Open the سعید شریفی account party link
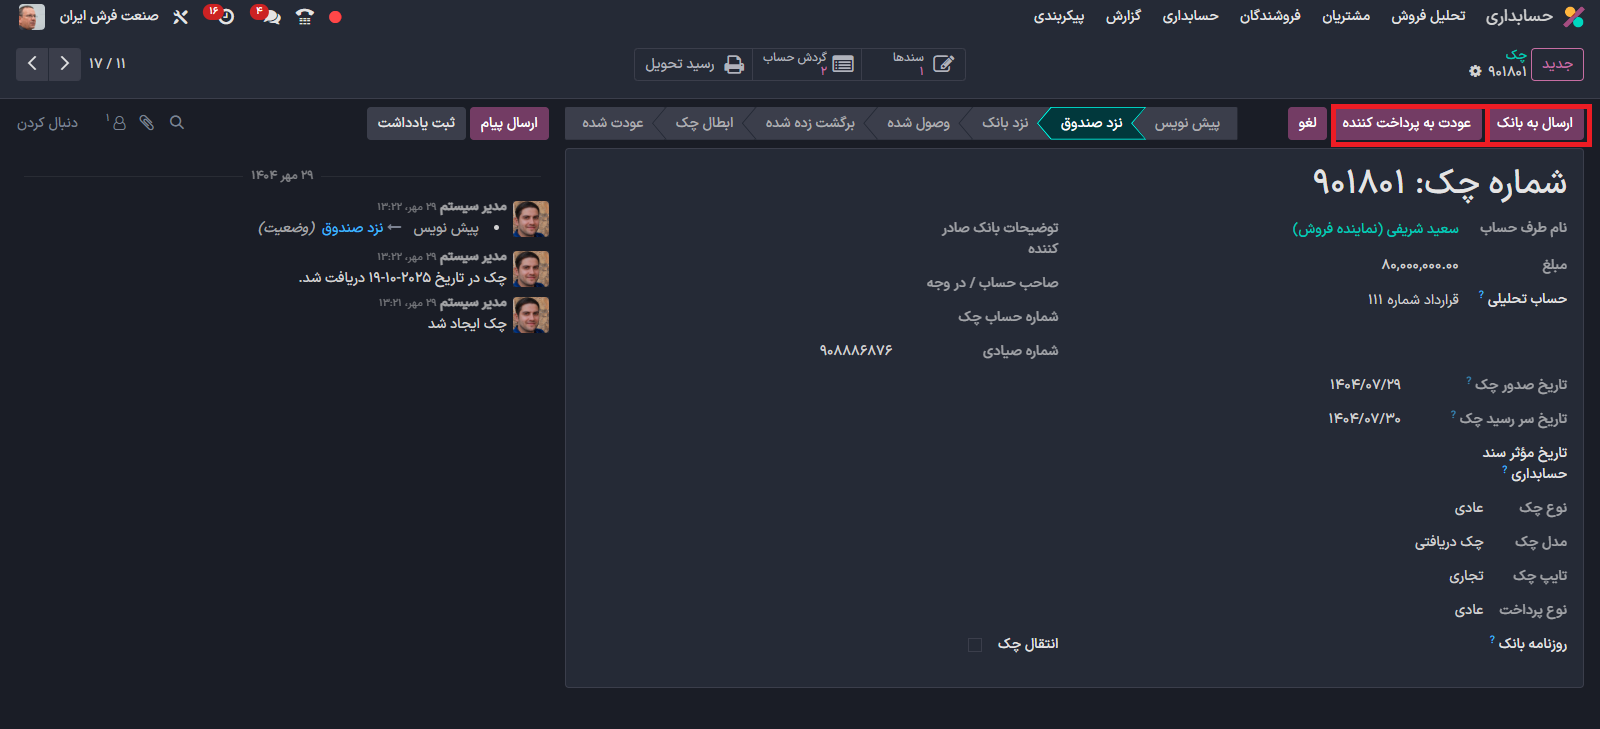1600x729 pixels. coord(1375,229)
